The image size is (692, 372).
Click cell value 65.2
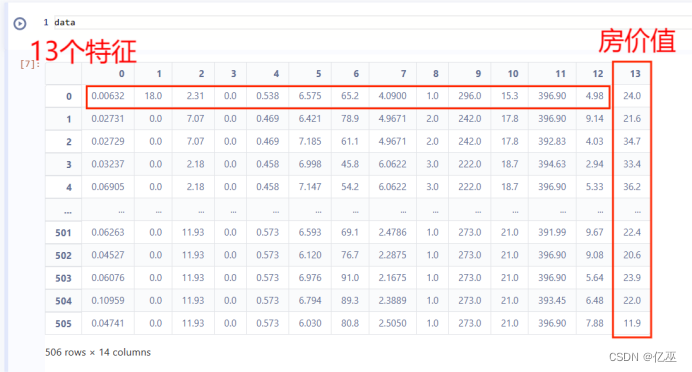[x=350, y=96]
